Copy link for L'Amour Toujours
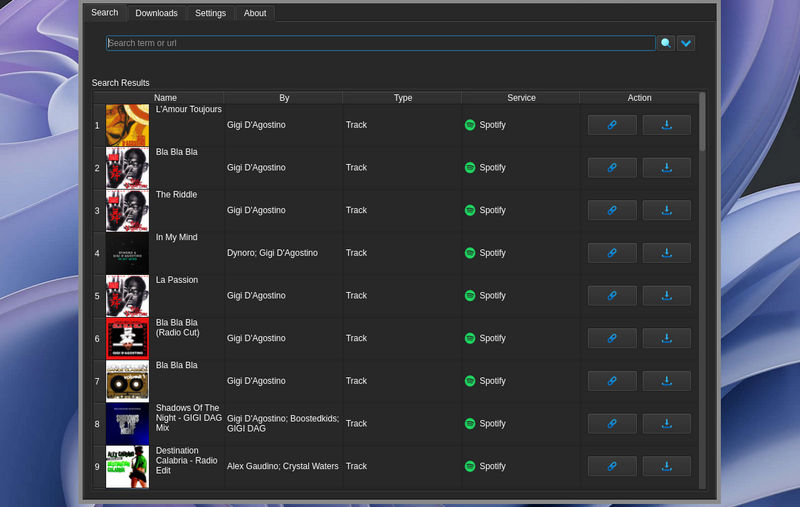Viewport: 800px width, 507px height. point(612,125)
